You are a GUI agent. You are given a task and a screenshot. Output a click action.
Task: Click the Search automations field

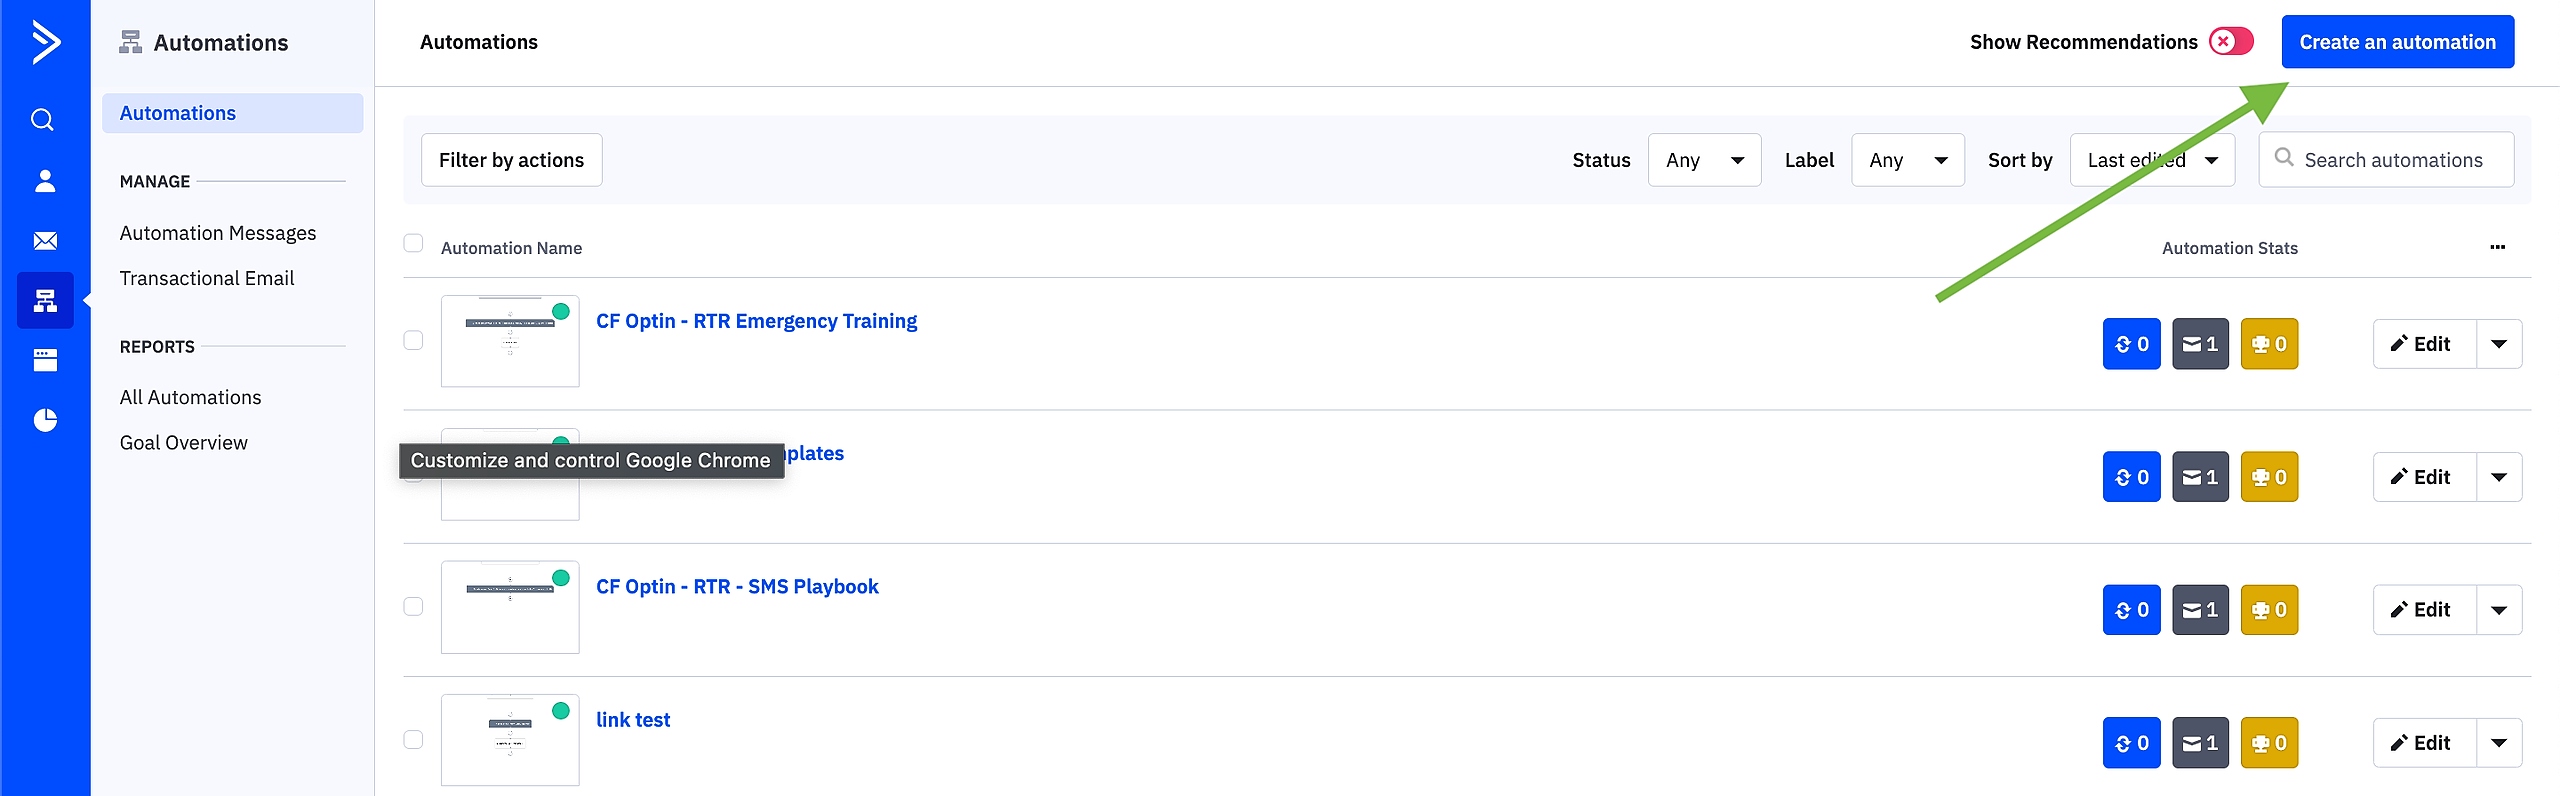pos(2393,160)
